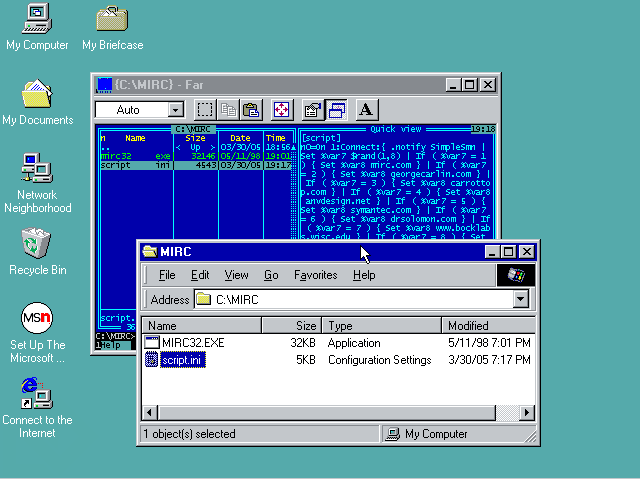The height and width of the screenshot is (480, 640).
Task: Click the Copy icon in Far toolbar
Action: click(x=228, y=110)
